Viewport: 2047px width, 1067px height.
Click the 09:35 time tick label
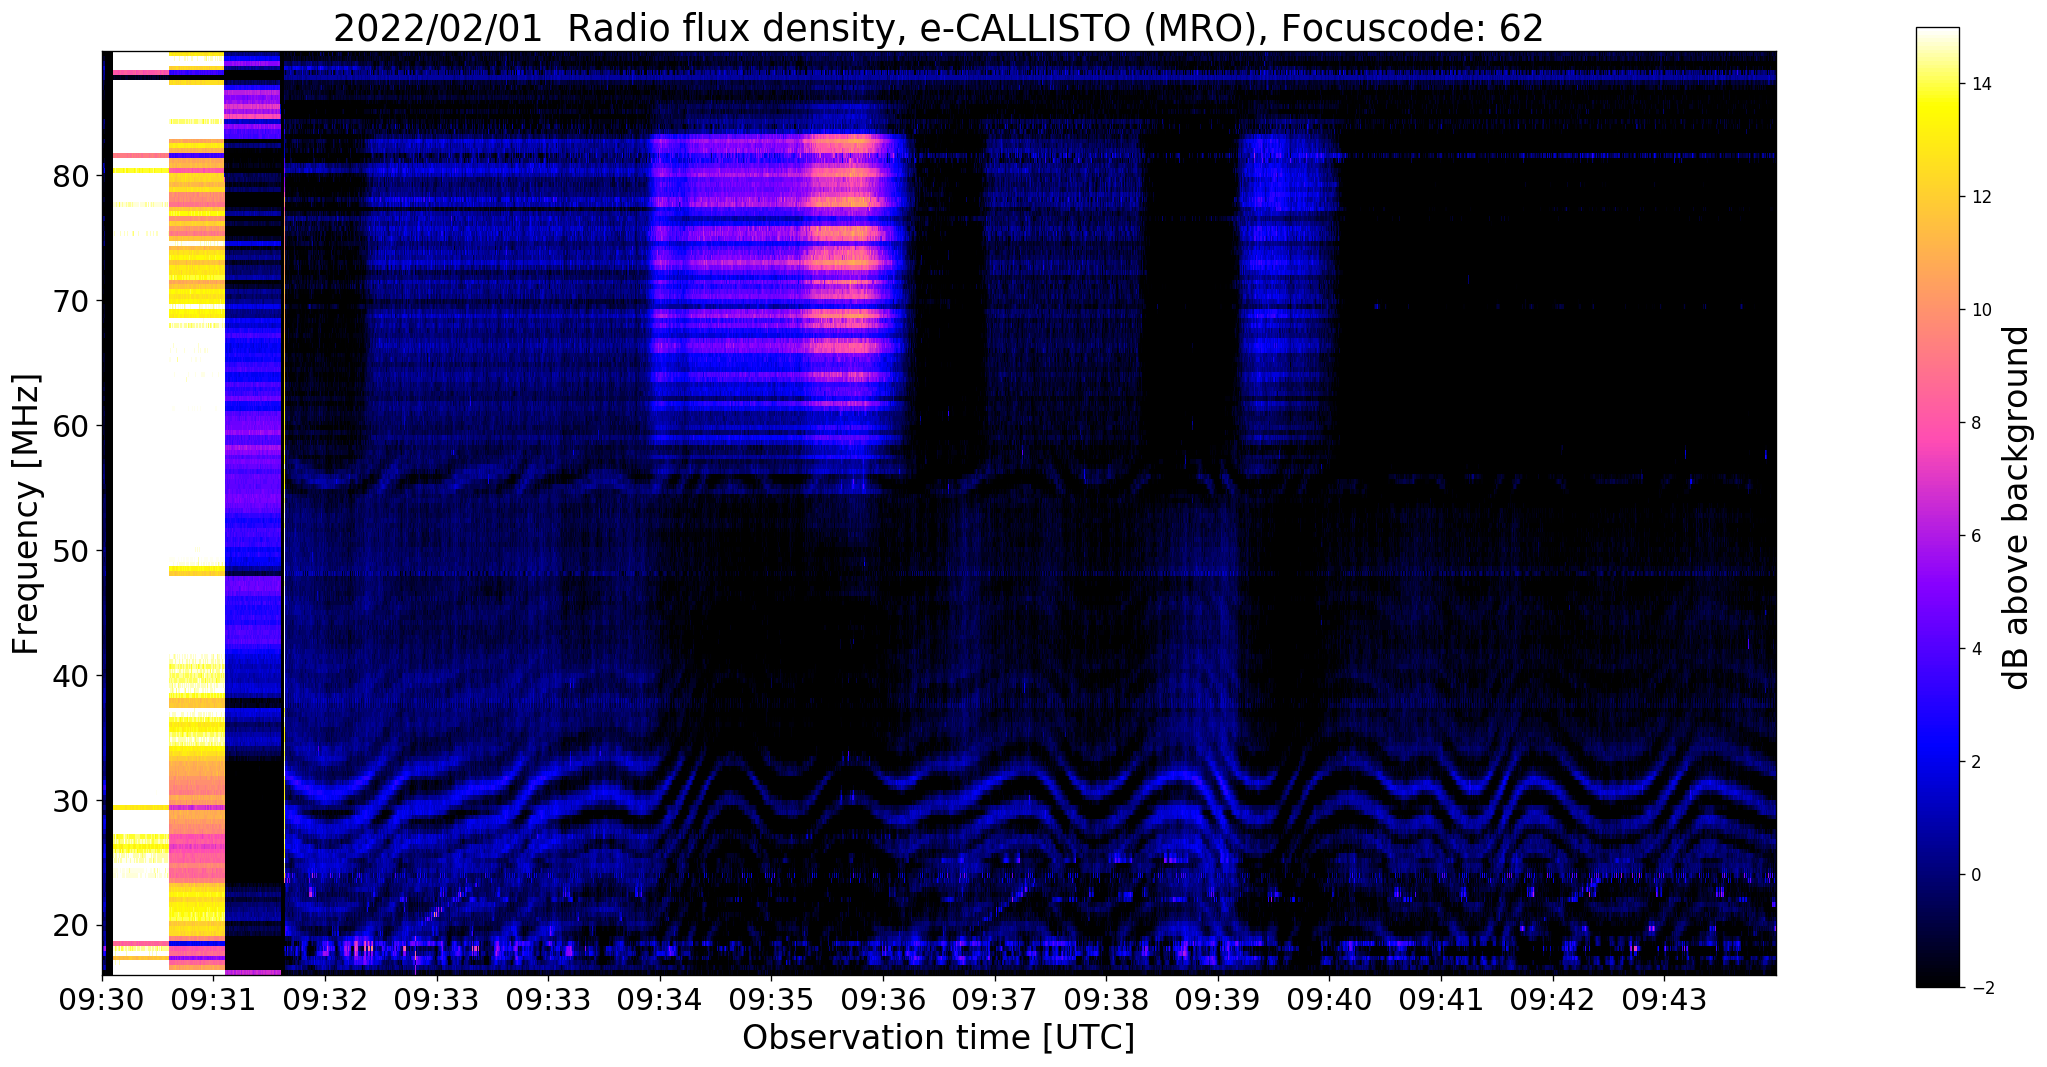771,1000
